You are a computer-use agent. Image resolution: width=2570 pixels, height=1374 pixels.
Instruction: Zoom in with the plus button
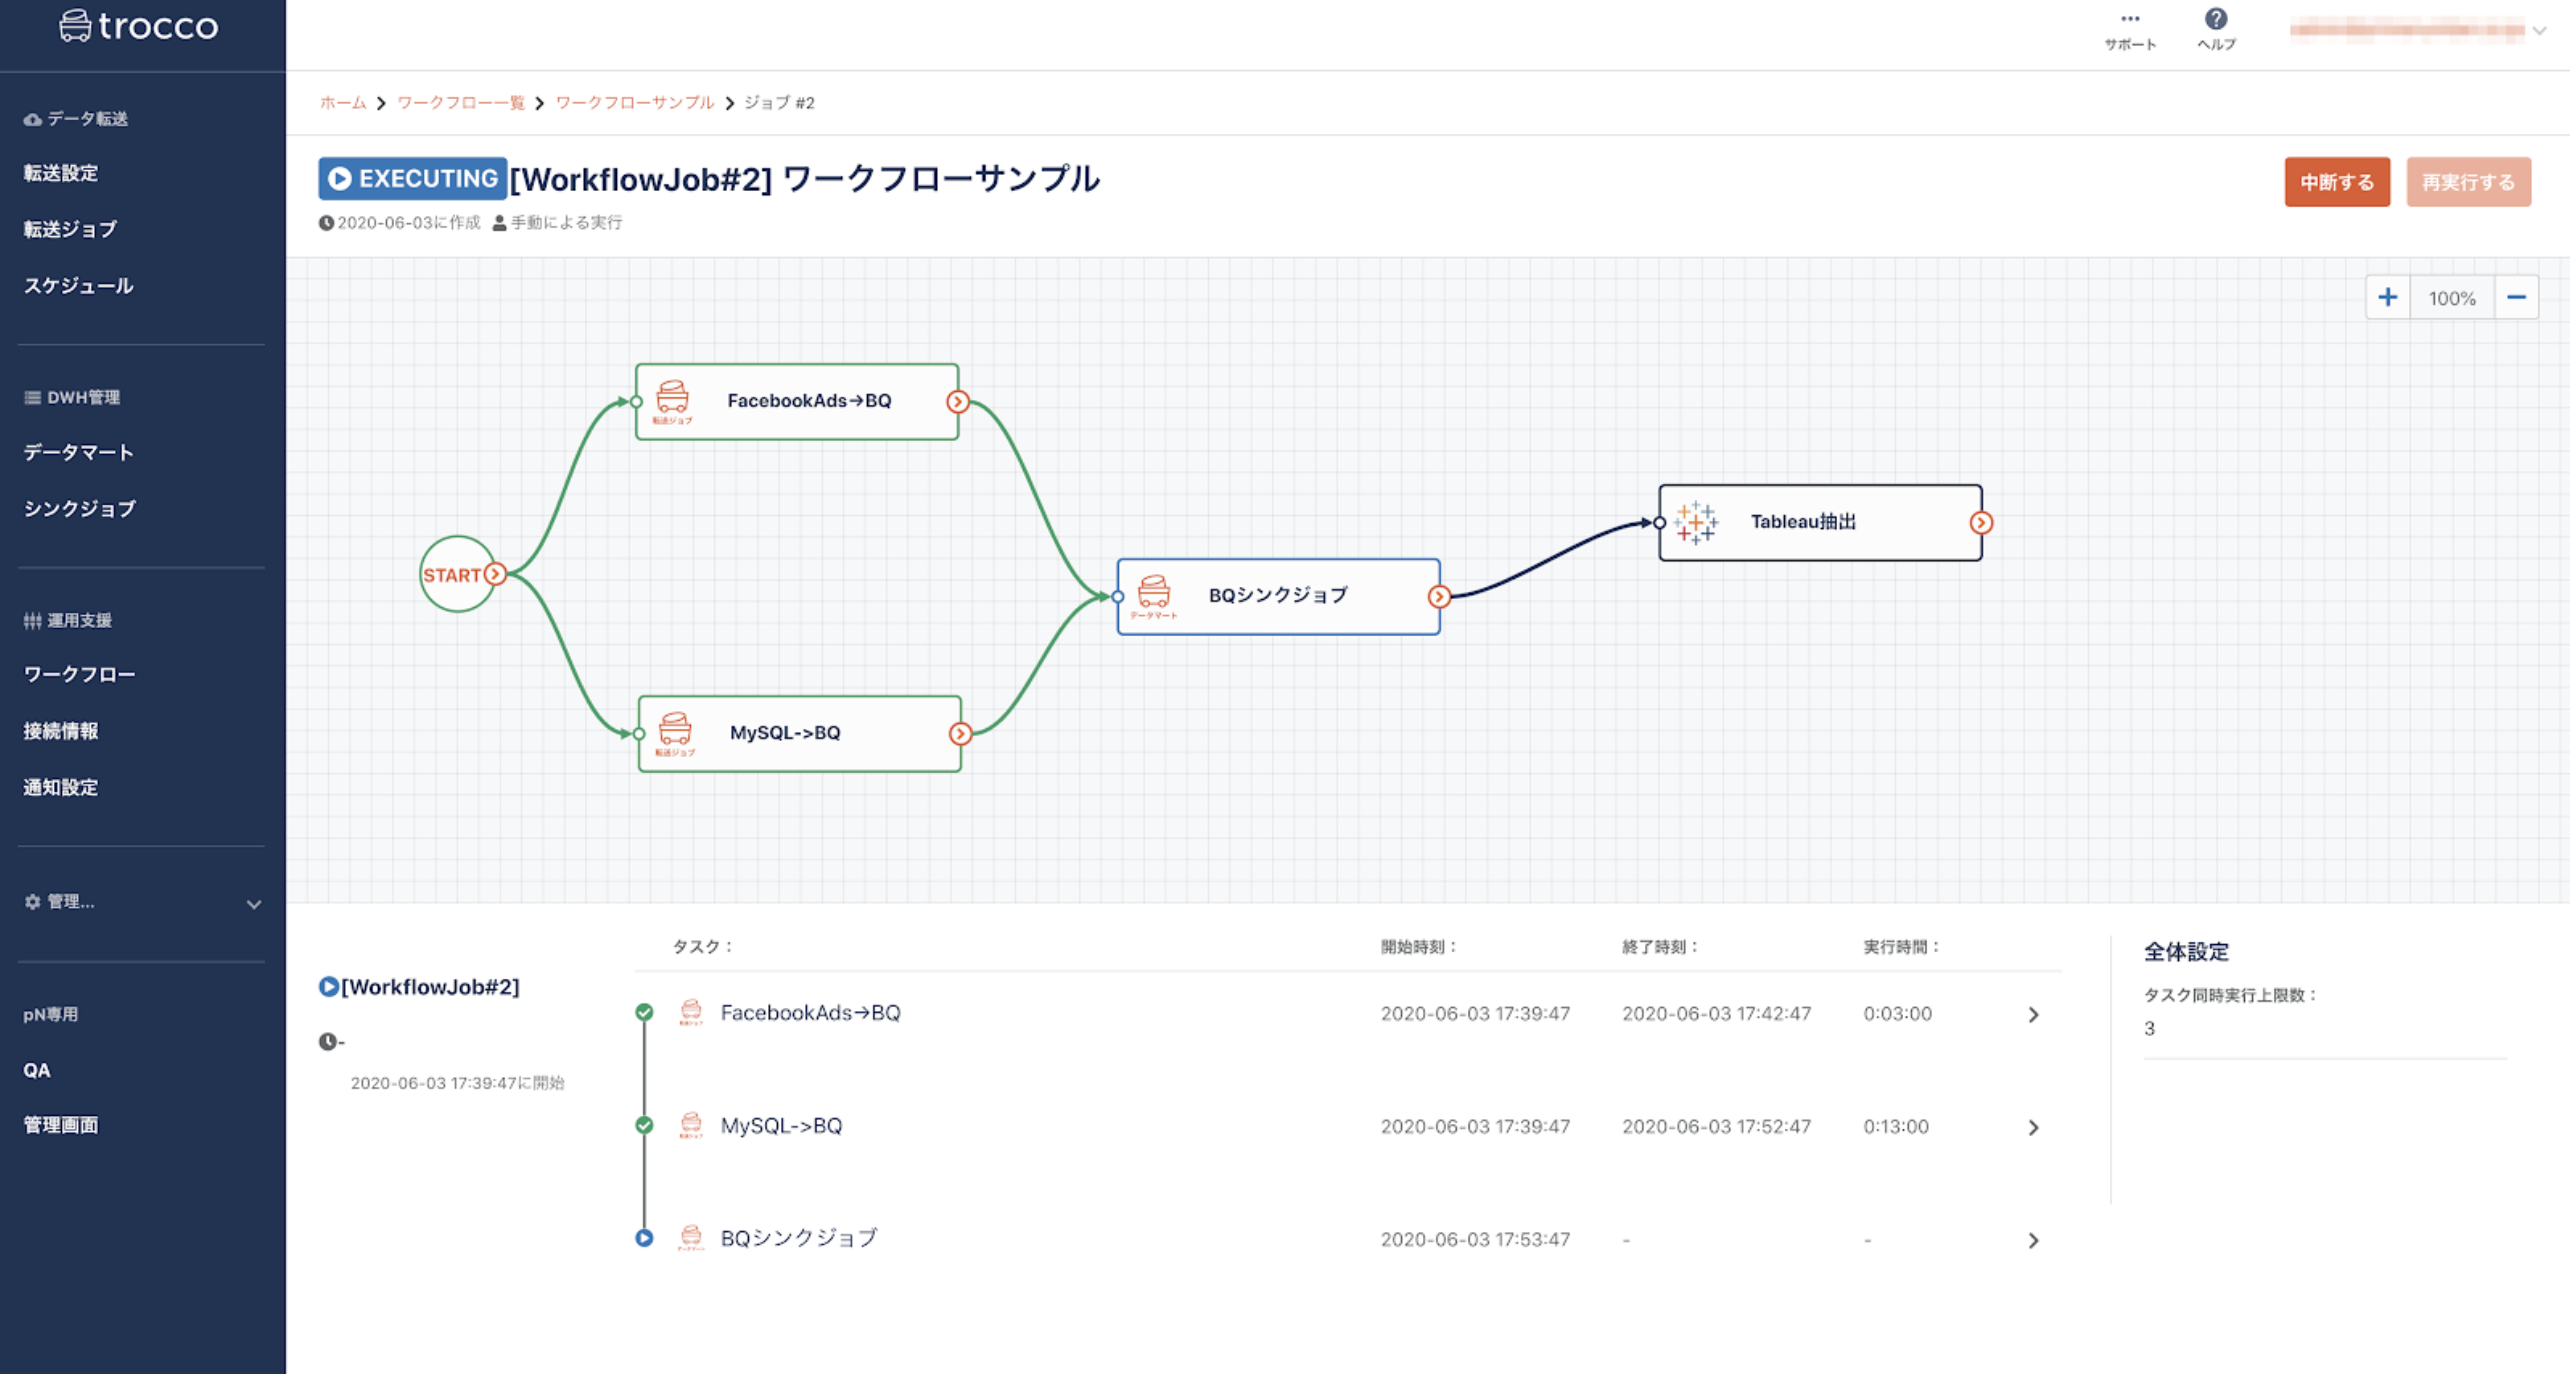click(2387, 298)
